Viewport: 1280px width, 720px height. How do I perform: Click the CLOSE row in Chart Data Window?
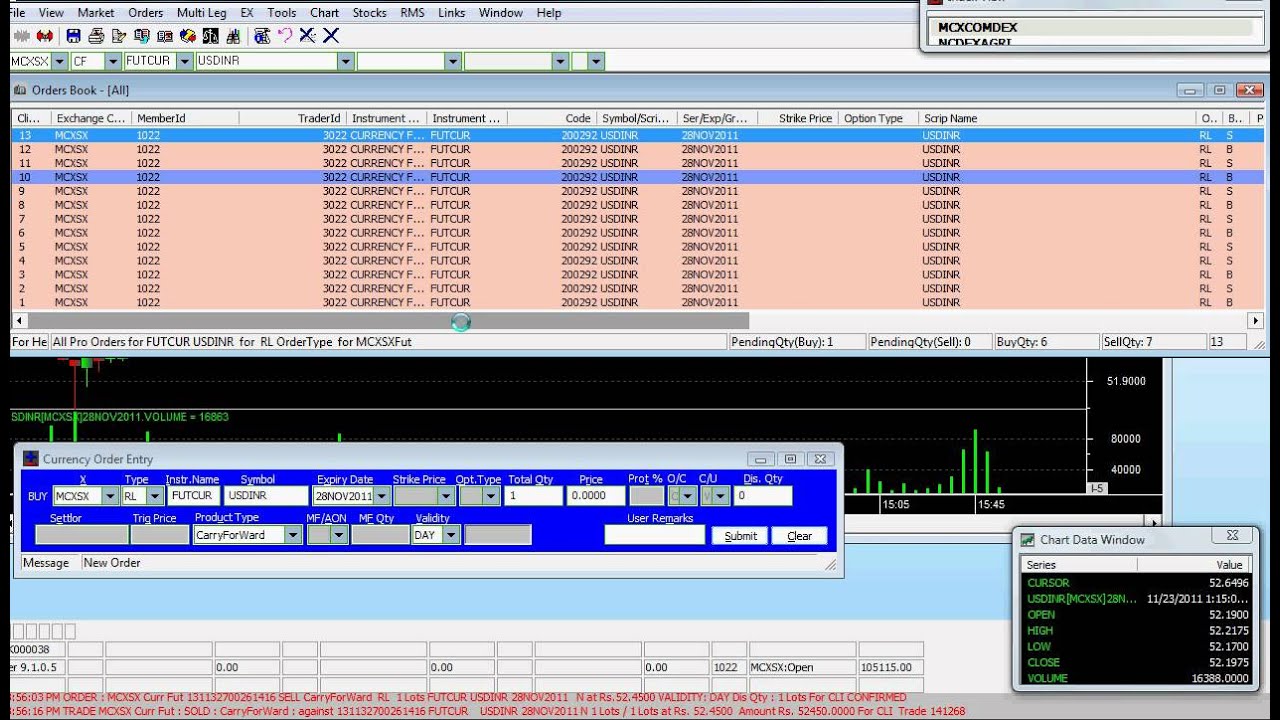click(x=1138, y=662)
